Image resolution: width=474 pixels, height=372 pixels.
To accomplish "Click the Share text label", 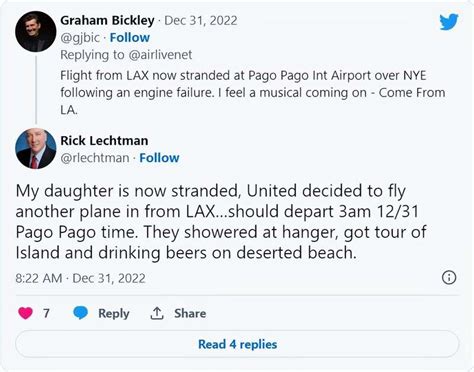I will pyautogui.click(x=190, y=313).
